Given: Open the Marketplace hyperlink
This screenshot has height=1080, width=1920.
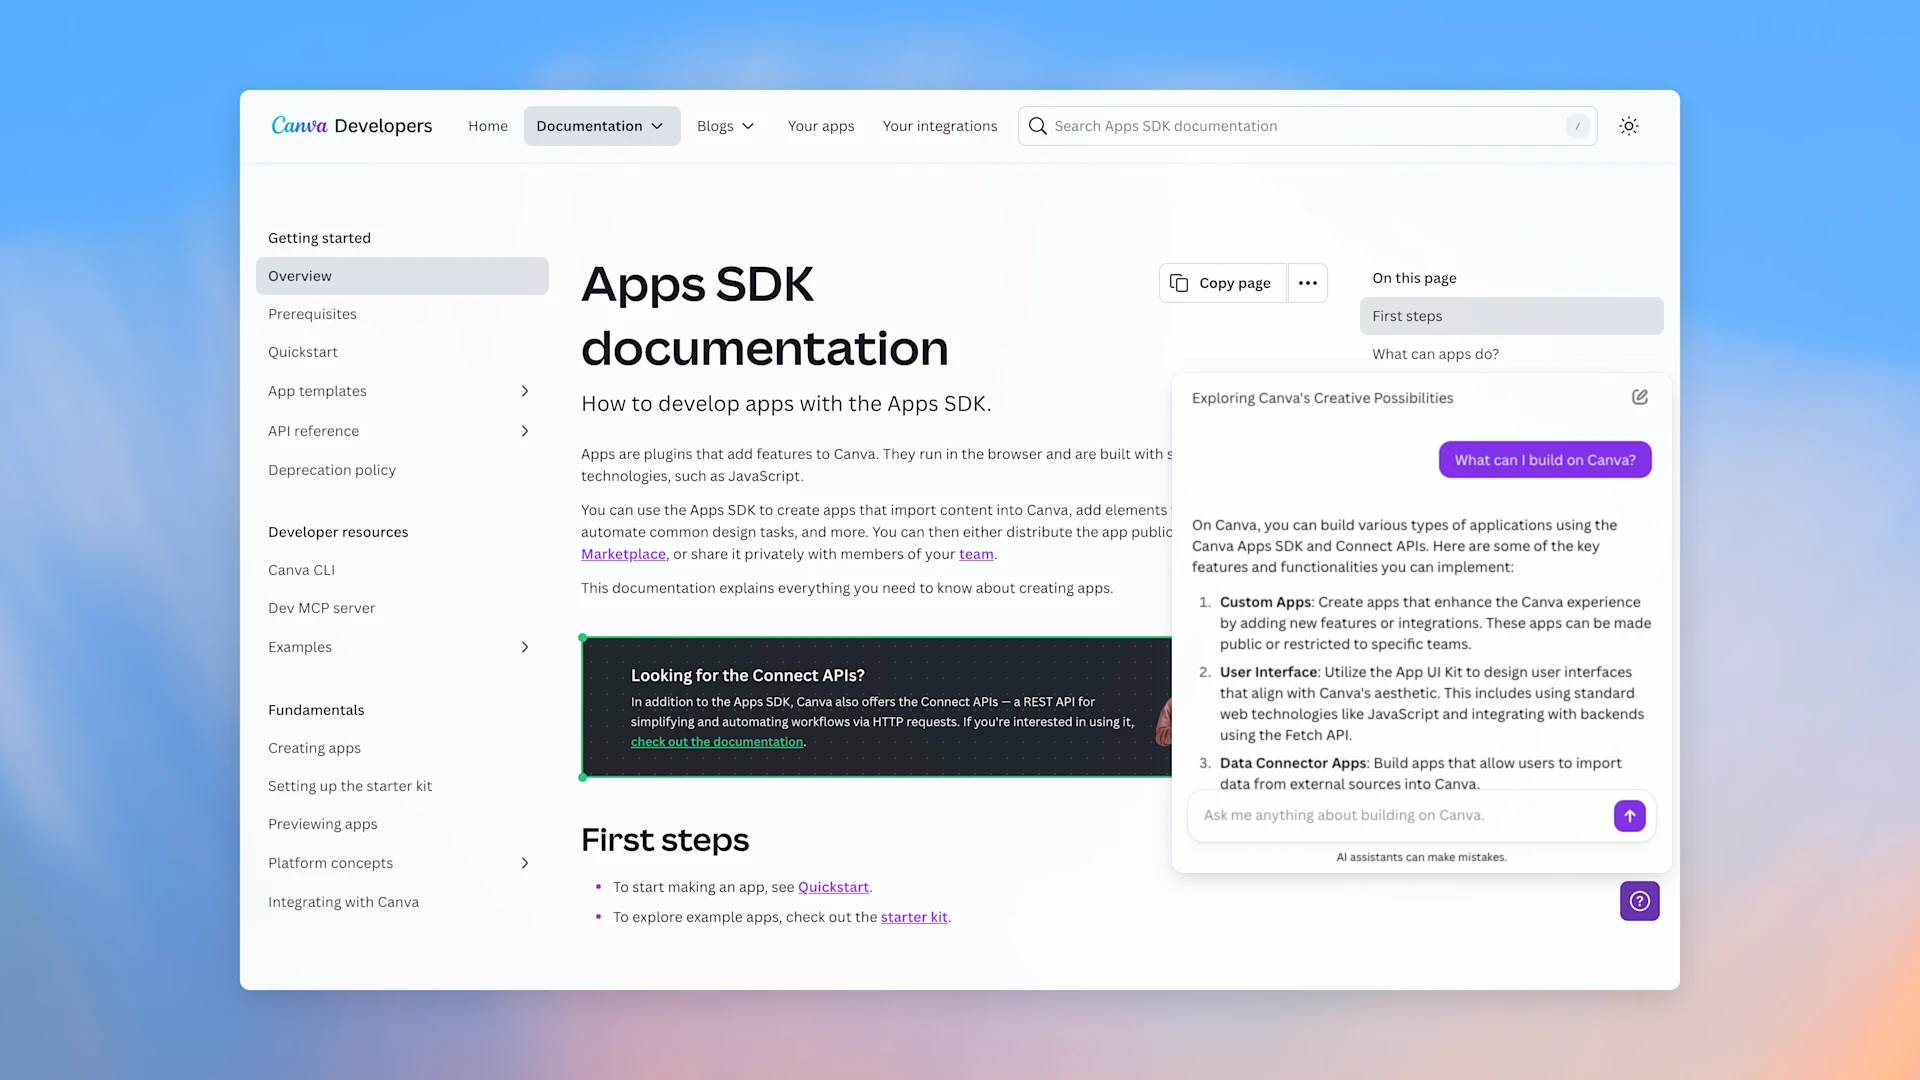Looking at the screenshot, I should tap(623, 554).
